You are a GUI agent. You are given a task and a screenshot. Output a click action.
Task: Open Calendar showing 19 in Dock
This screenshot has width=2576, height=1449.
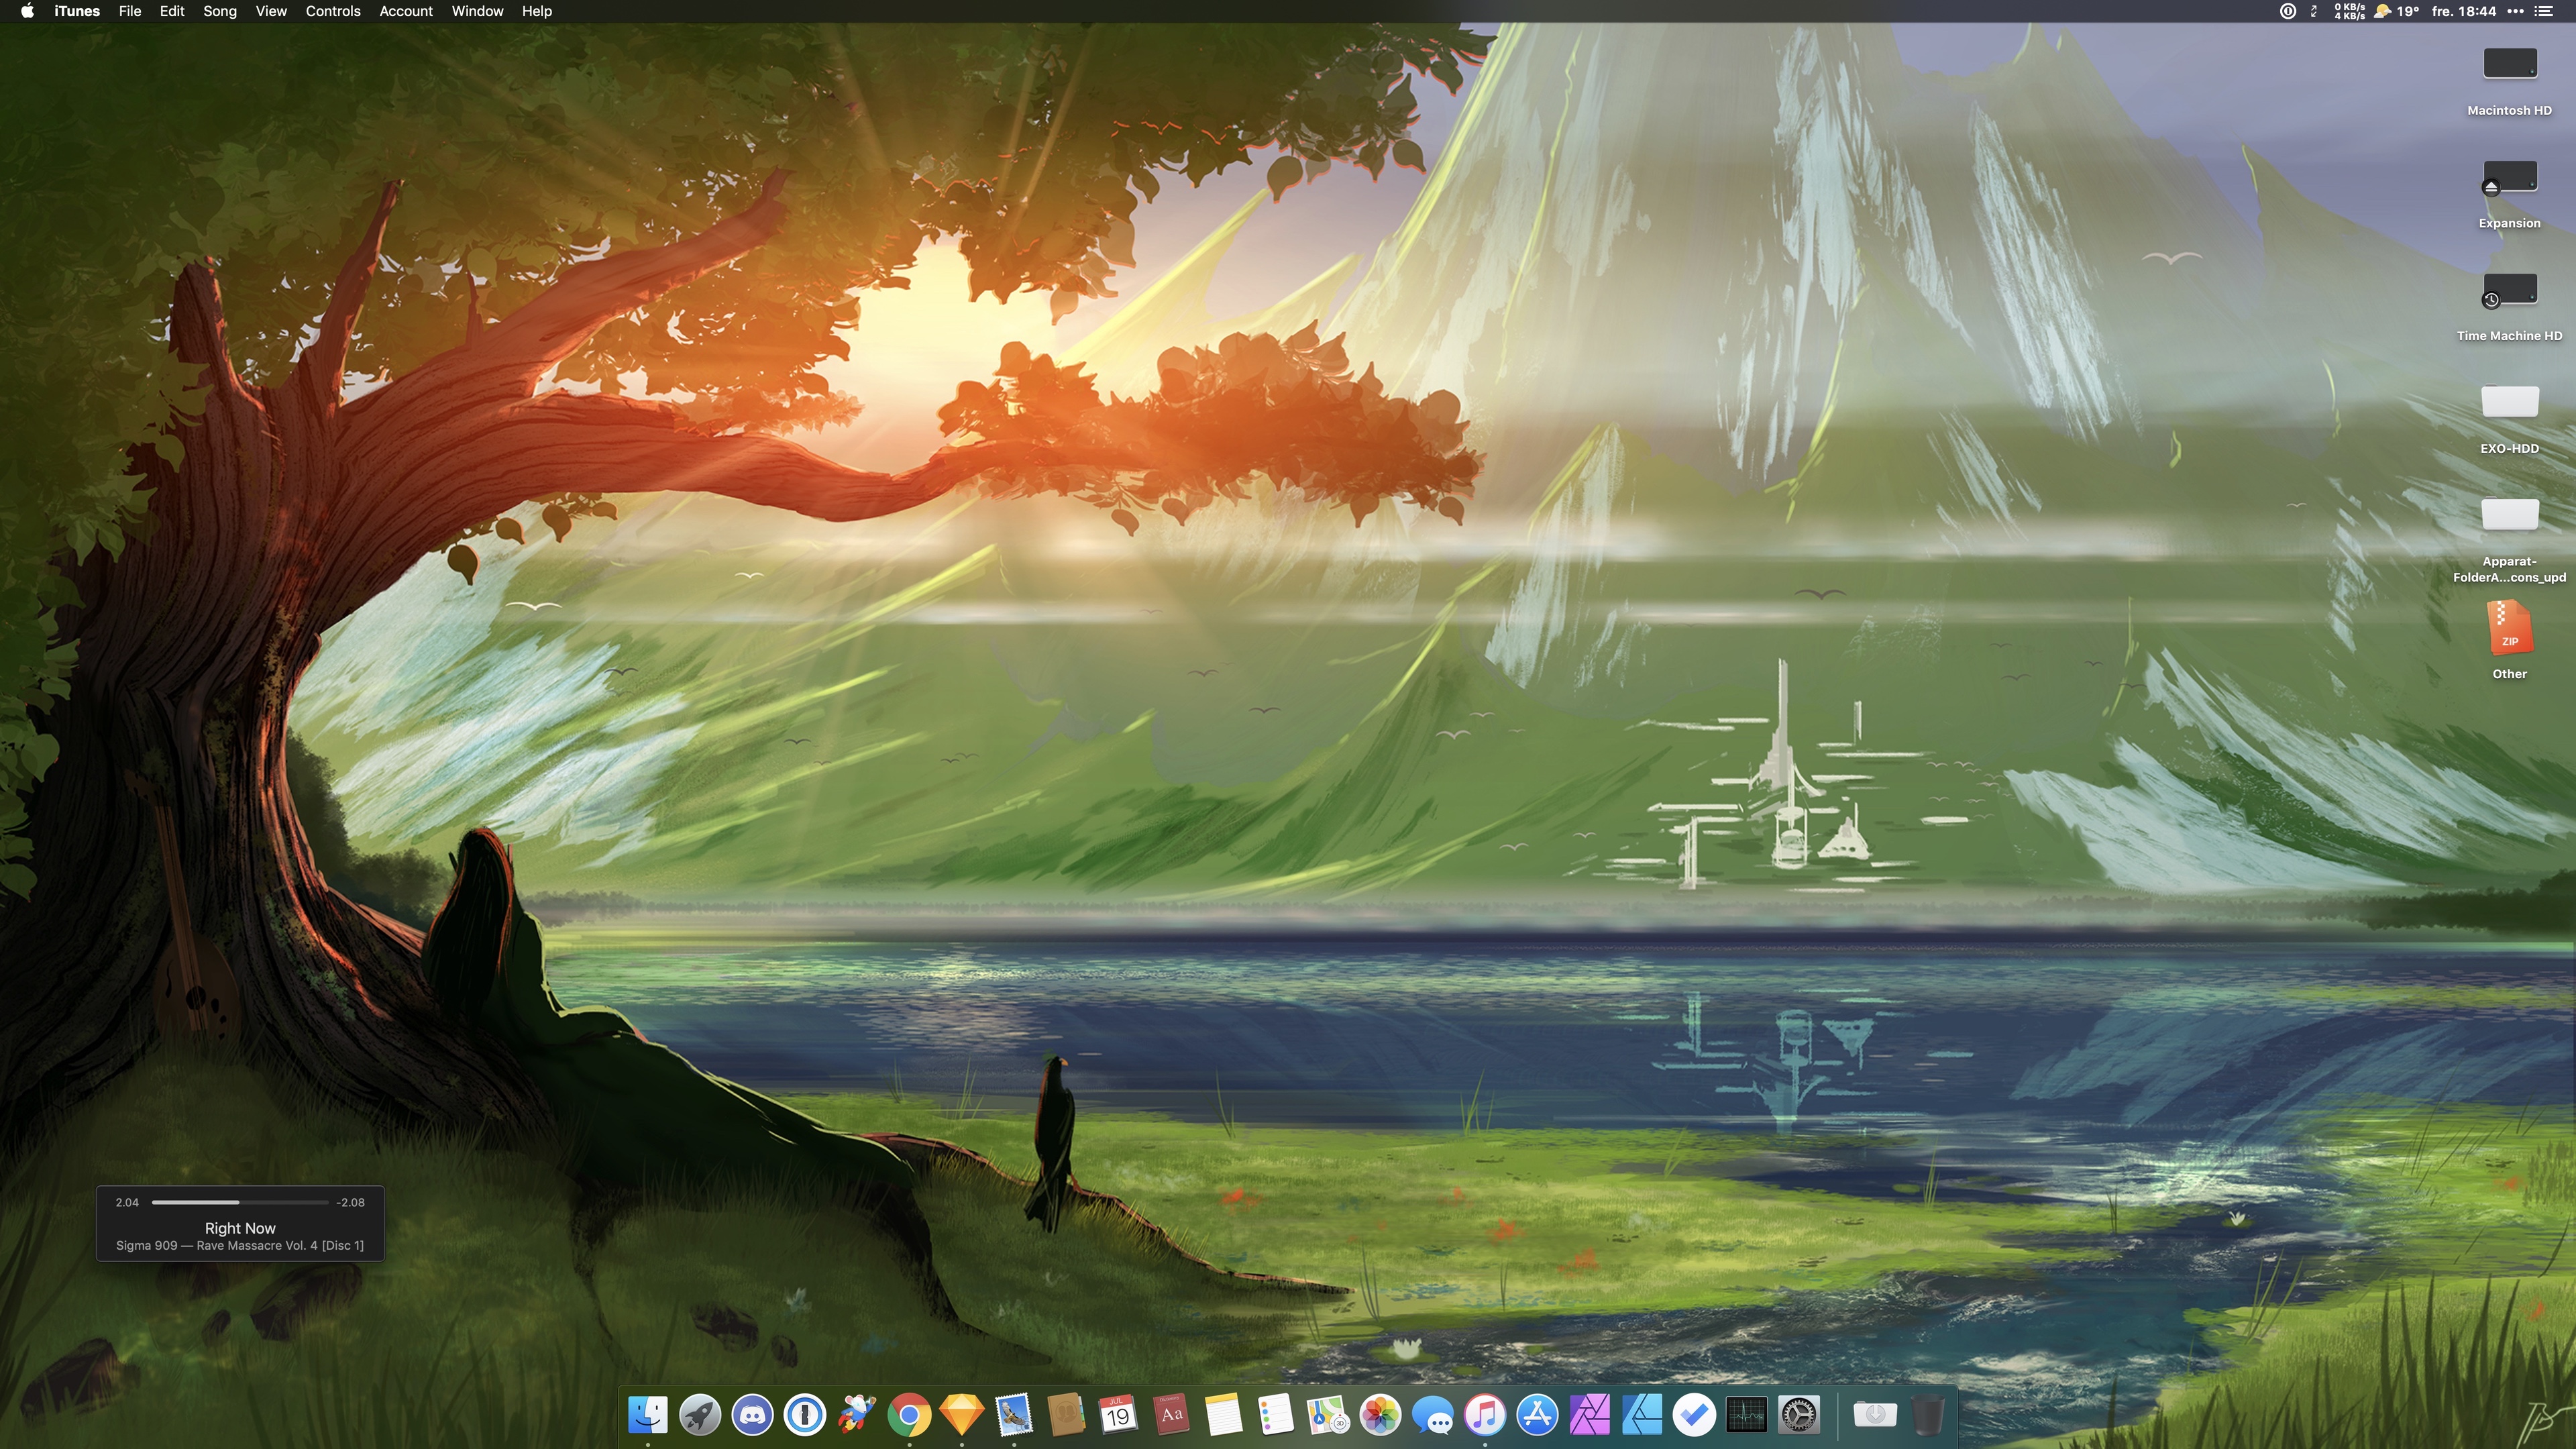pos(1119,1415)
